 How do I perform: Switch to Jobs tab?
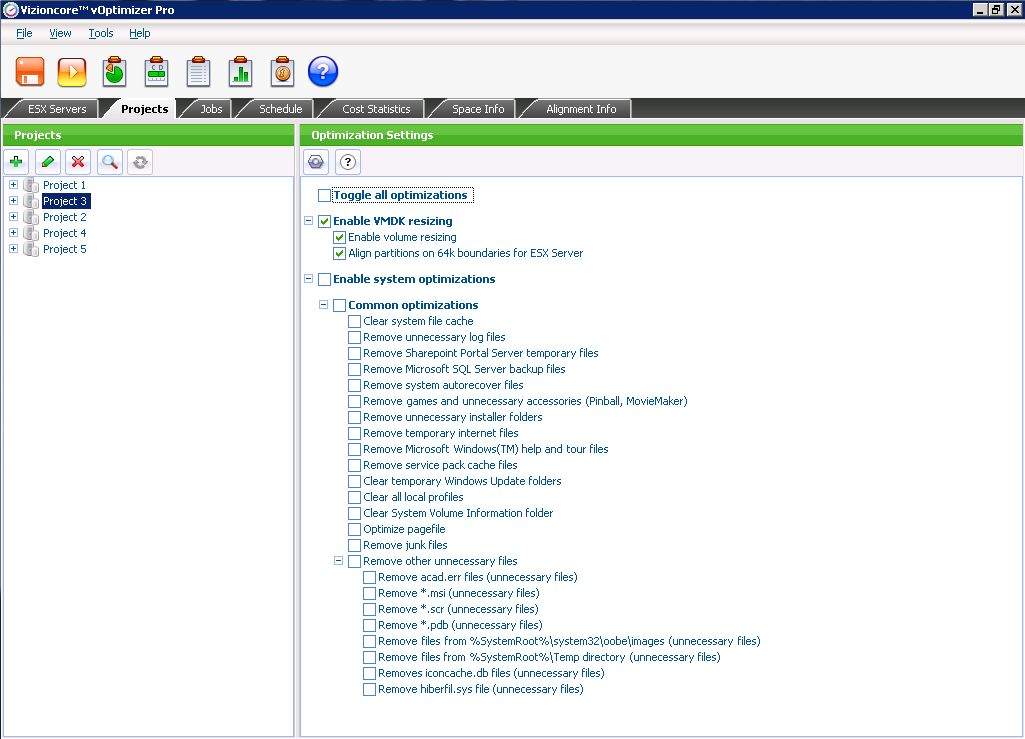pos(211,109)
